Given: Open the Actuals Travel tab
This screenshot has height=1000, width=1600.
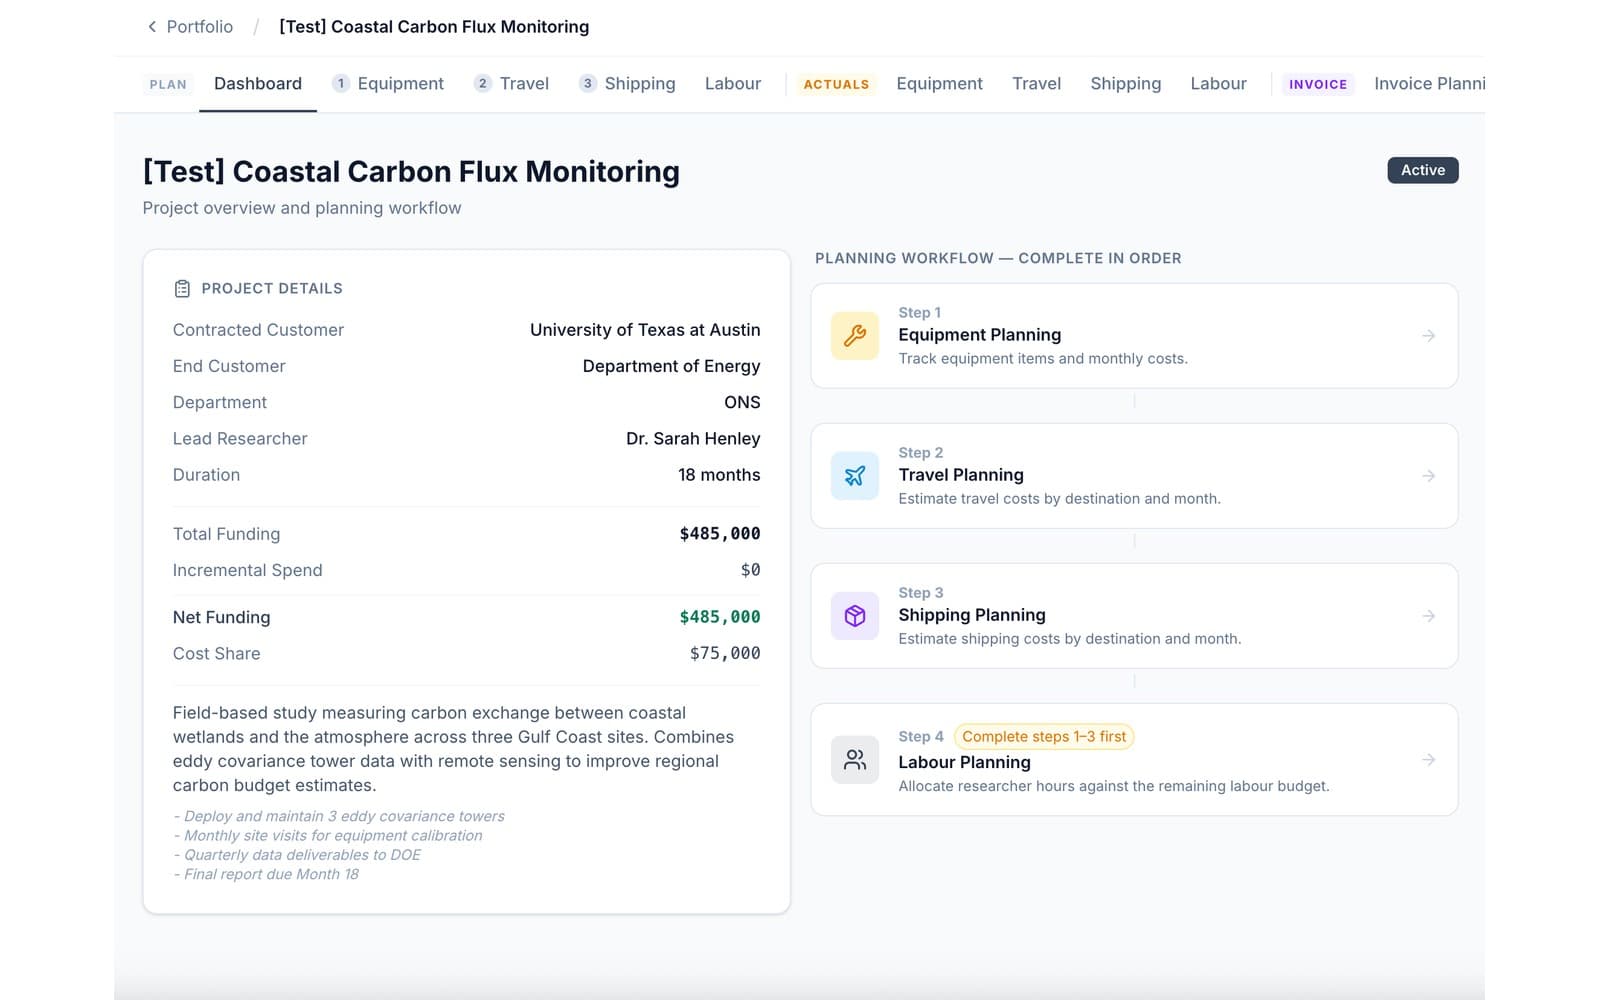Looking at the screenshot, I should (1036, 84).
